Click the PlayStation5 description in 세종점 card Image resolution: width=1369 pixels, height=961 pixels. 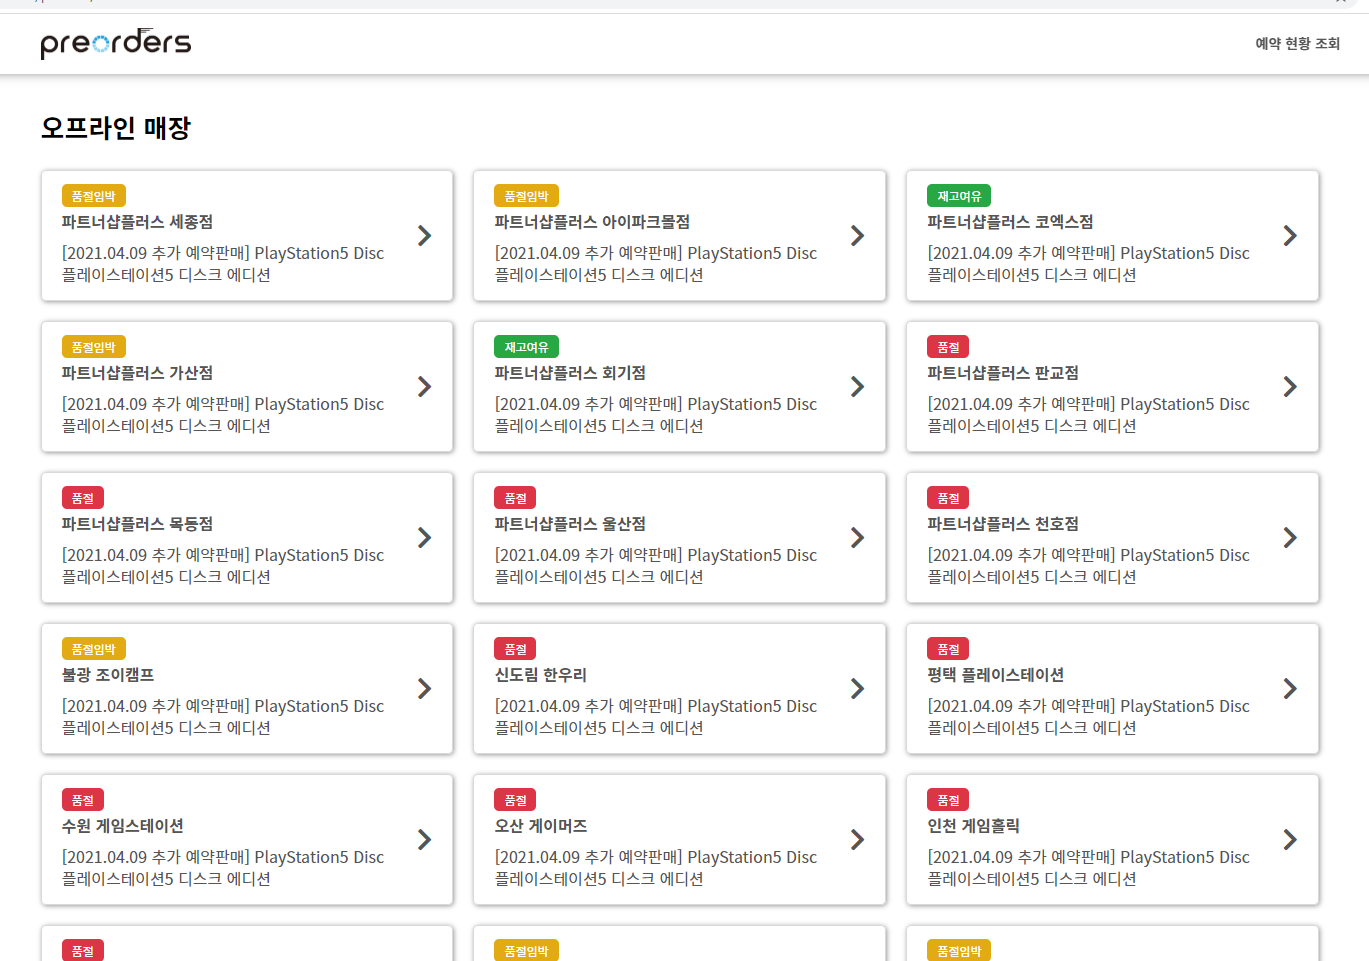(x=223, y=264)
